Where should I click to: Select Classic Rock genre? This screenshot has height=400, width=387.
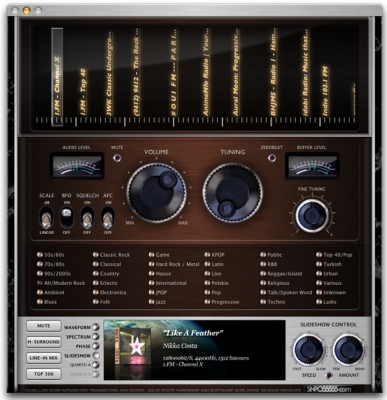click(x=112, y=255)
